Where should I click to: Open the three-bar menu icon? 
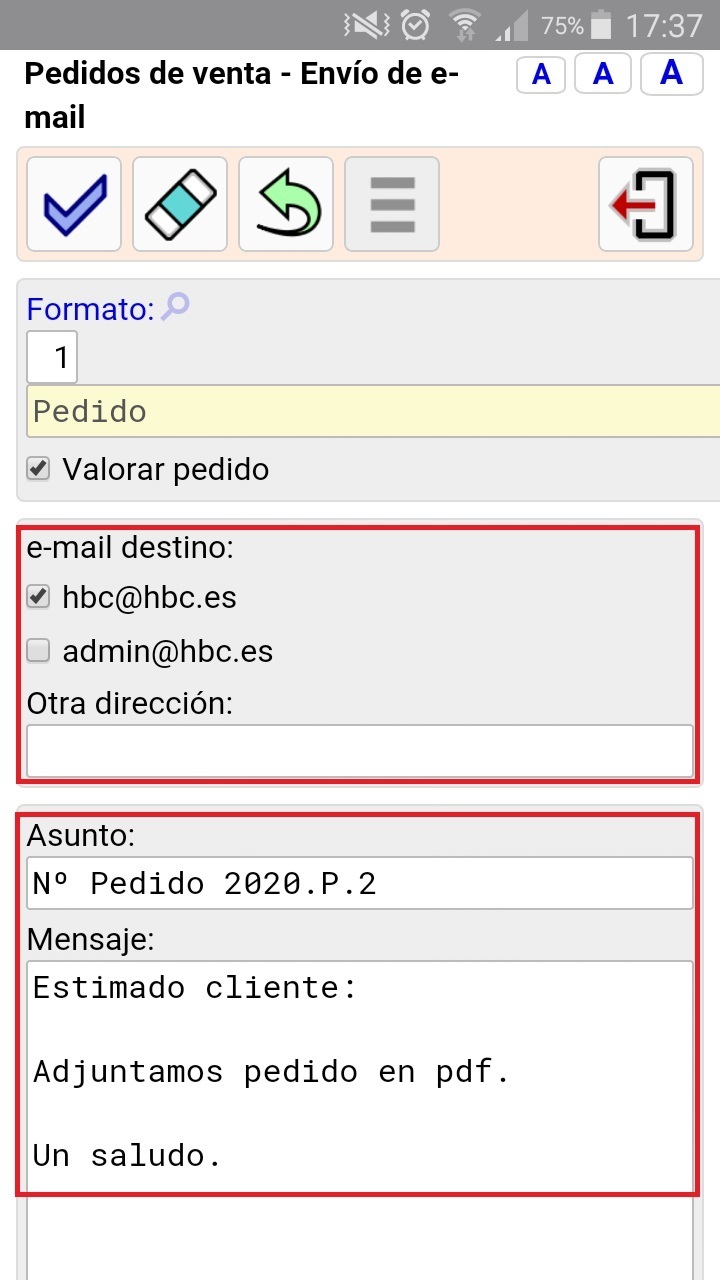point(392,204)
